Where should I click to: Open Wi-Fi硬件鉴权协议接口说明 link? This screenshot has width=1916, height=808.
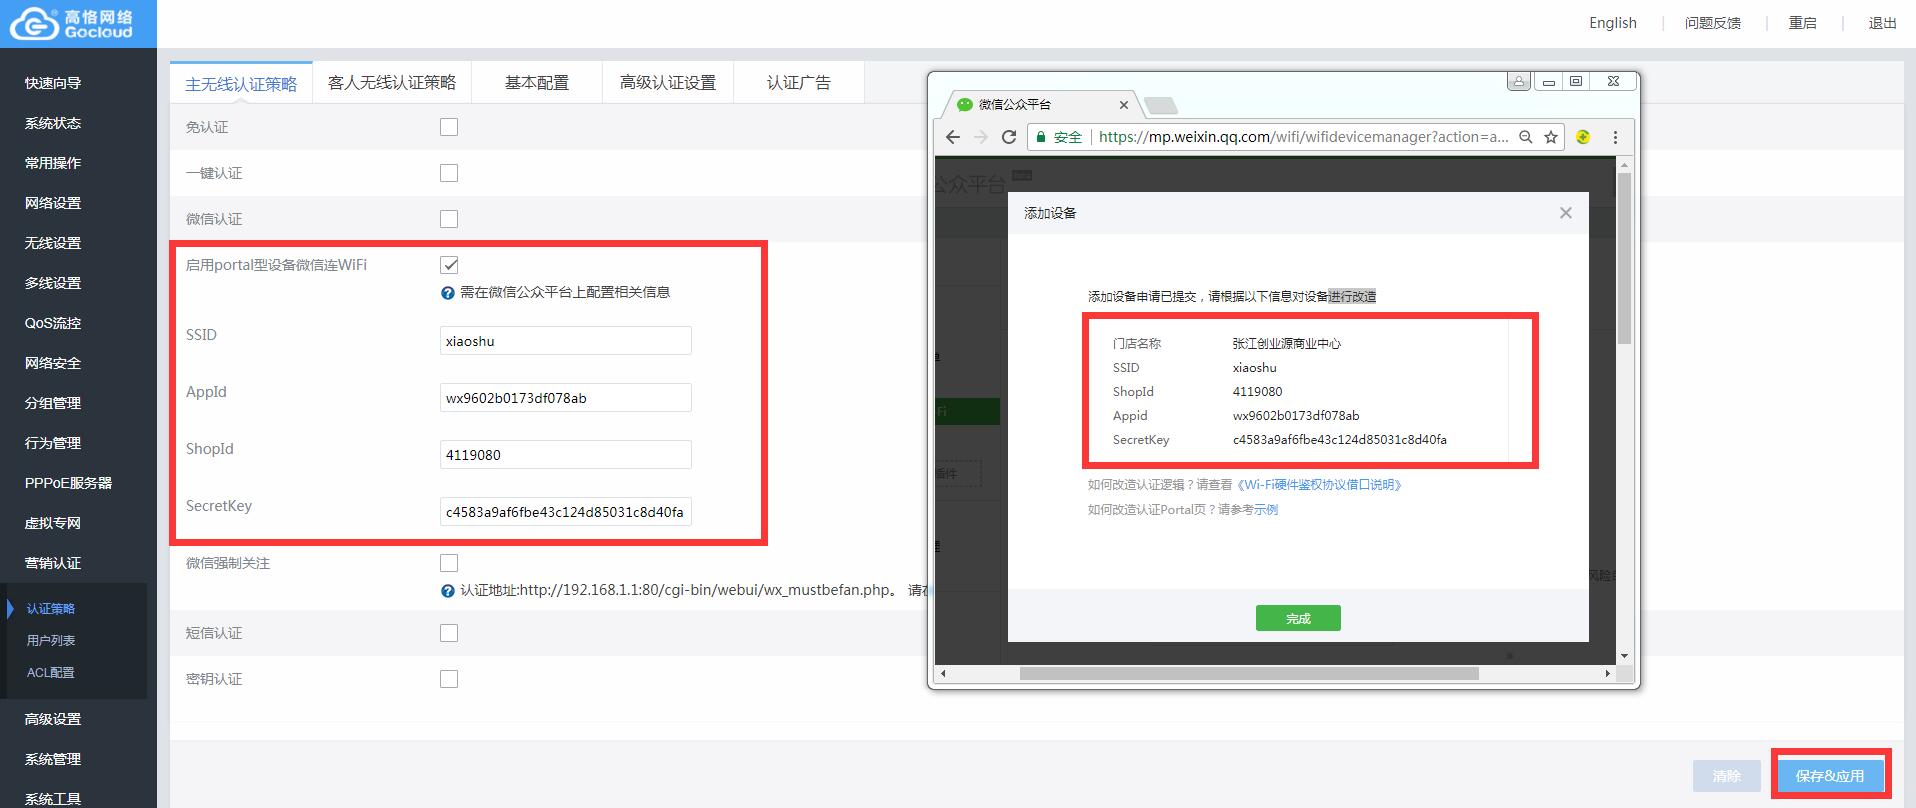pos(1319,485)
